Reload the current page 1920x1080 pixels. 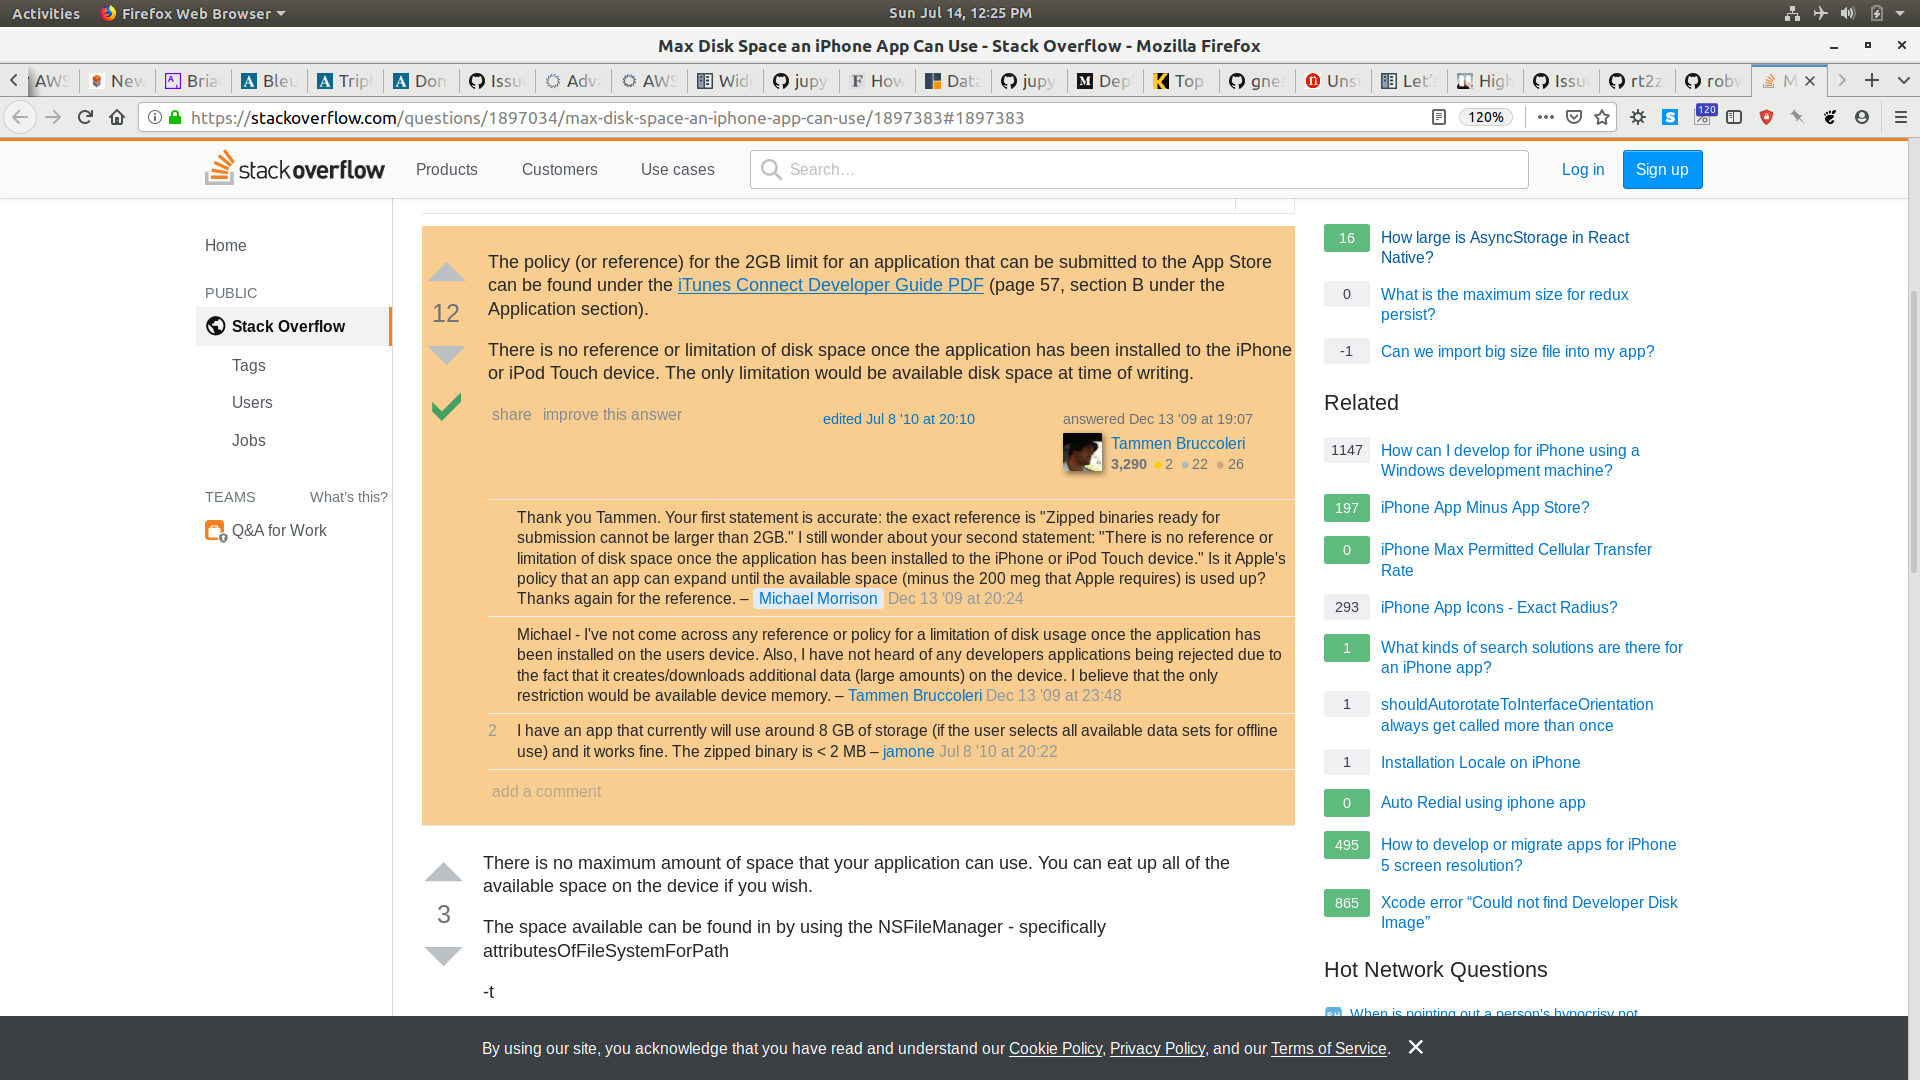[85, 117]
